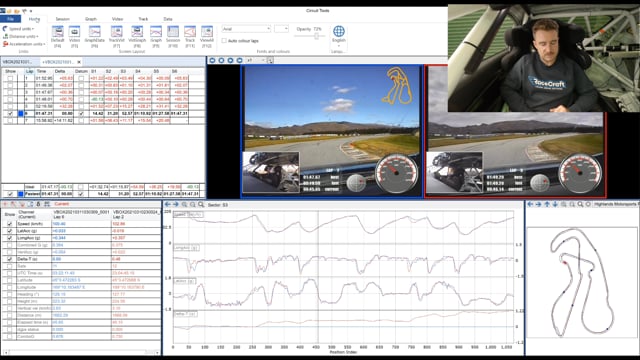The image size is (640, 360).
Task: Switch to the Session ribbon tab
Action: (x=62, y=19)
